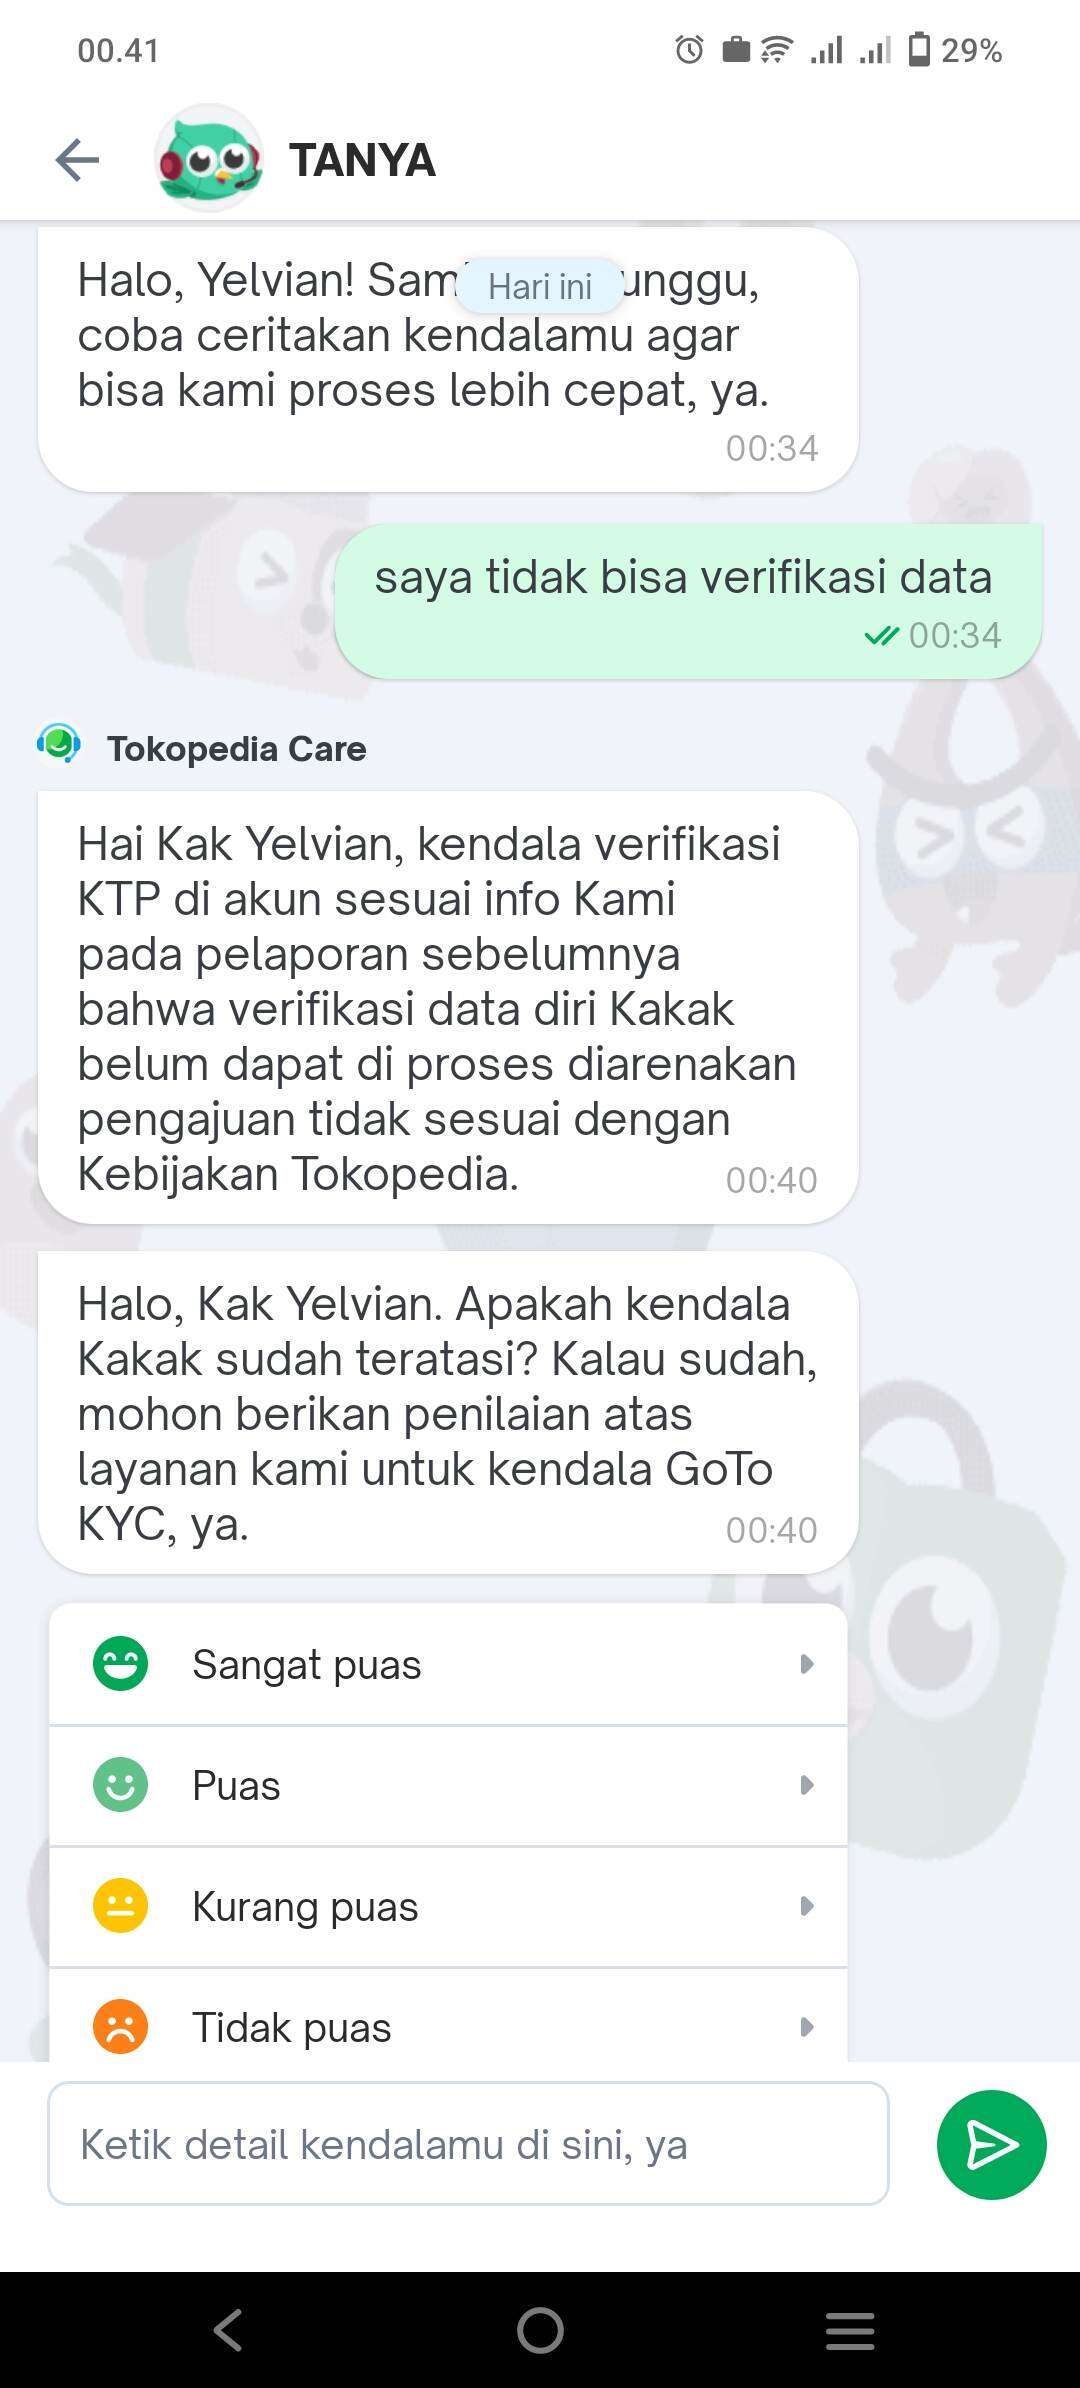Select the Puas smiley face icon
Viewport: 1080px width, 2388px height.
point(120,1784)
